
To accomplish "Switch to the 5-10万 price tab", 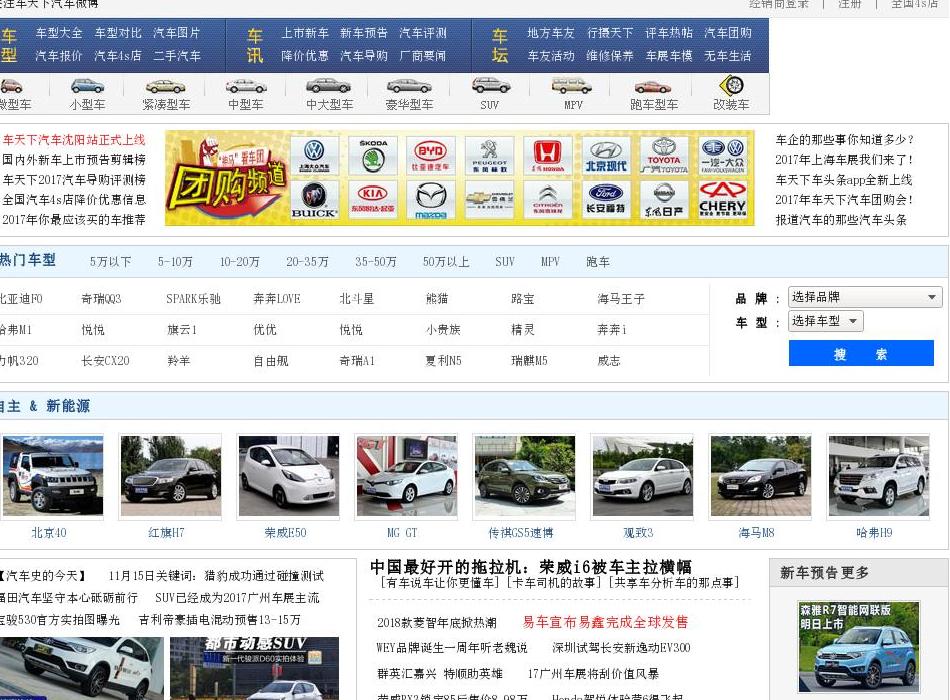I will pos(175,262).
